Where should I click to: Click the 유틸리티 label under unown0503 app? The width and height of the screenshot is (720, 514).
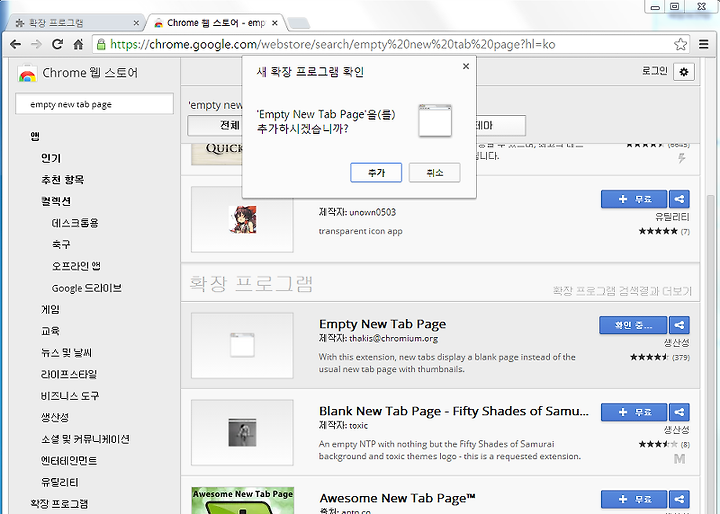click(672, 217)
